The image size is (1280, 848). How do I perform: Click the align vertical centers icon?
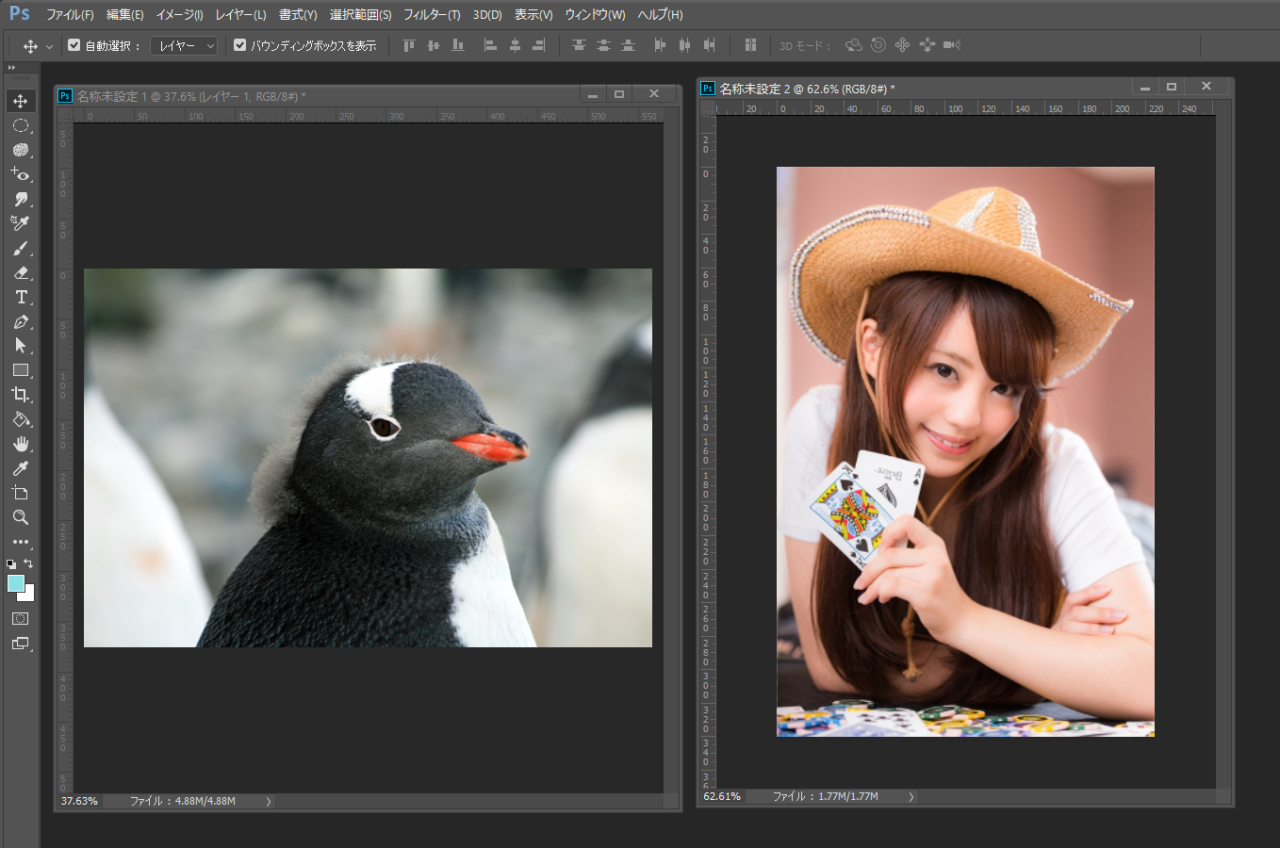pyautogui.click(x=433, y=45)
